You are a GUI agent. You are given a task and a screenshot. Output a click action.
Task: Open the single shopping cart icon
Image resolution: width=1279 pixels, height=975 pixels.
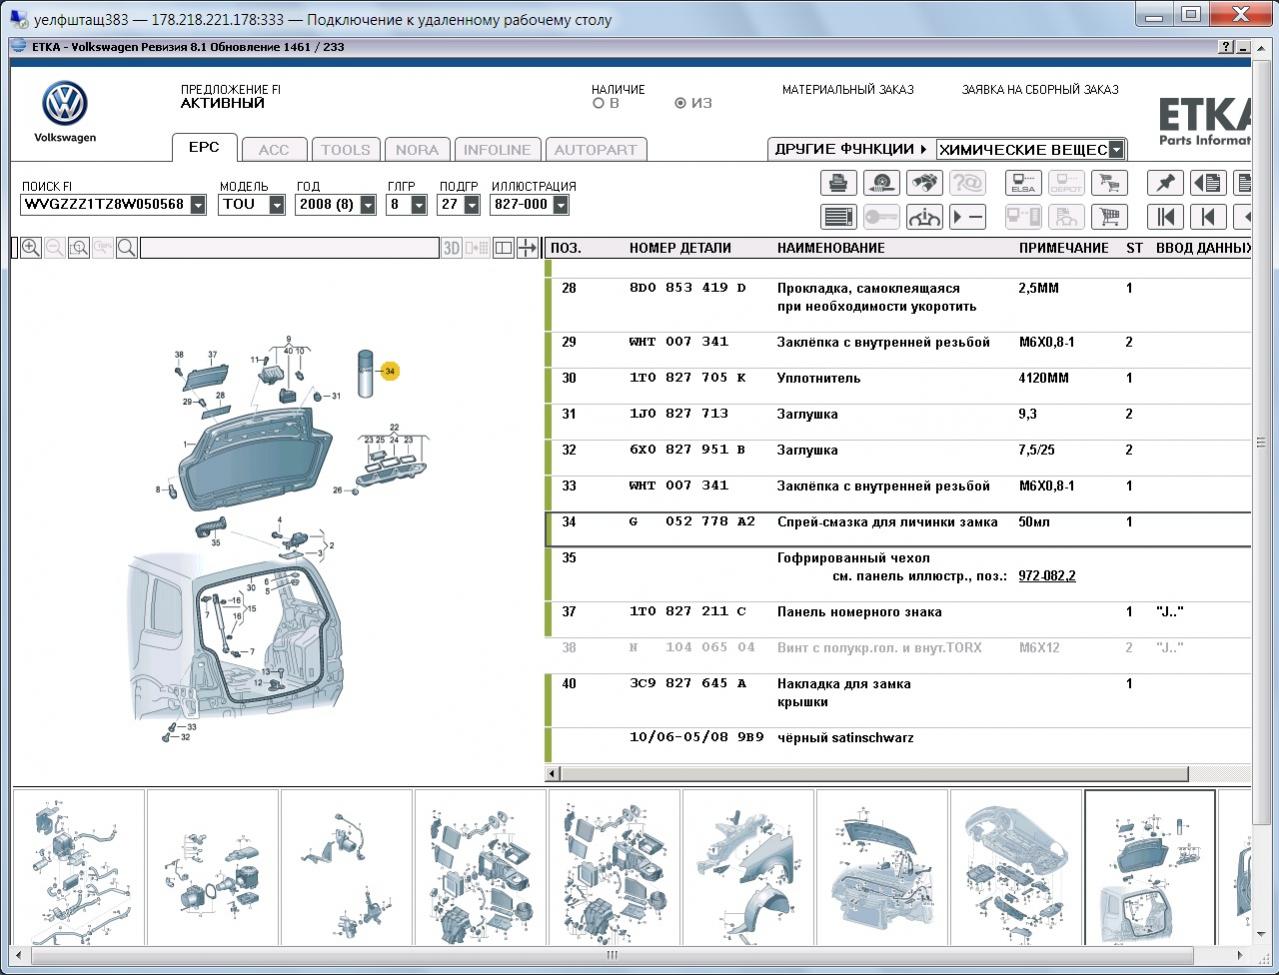pyautogui.click(x=1109, y=217)
